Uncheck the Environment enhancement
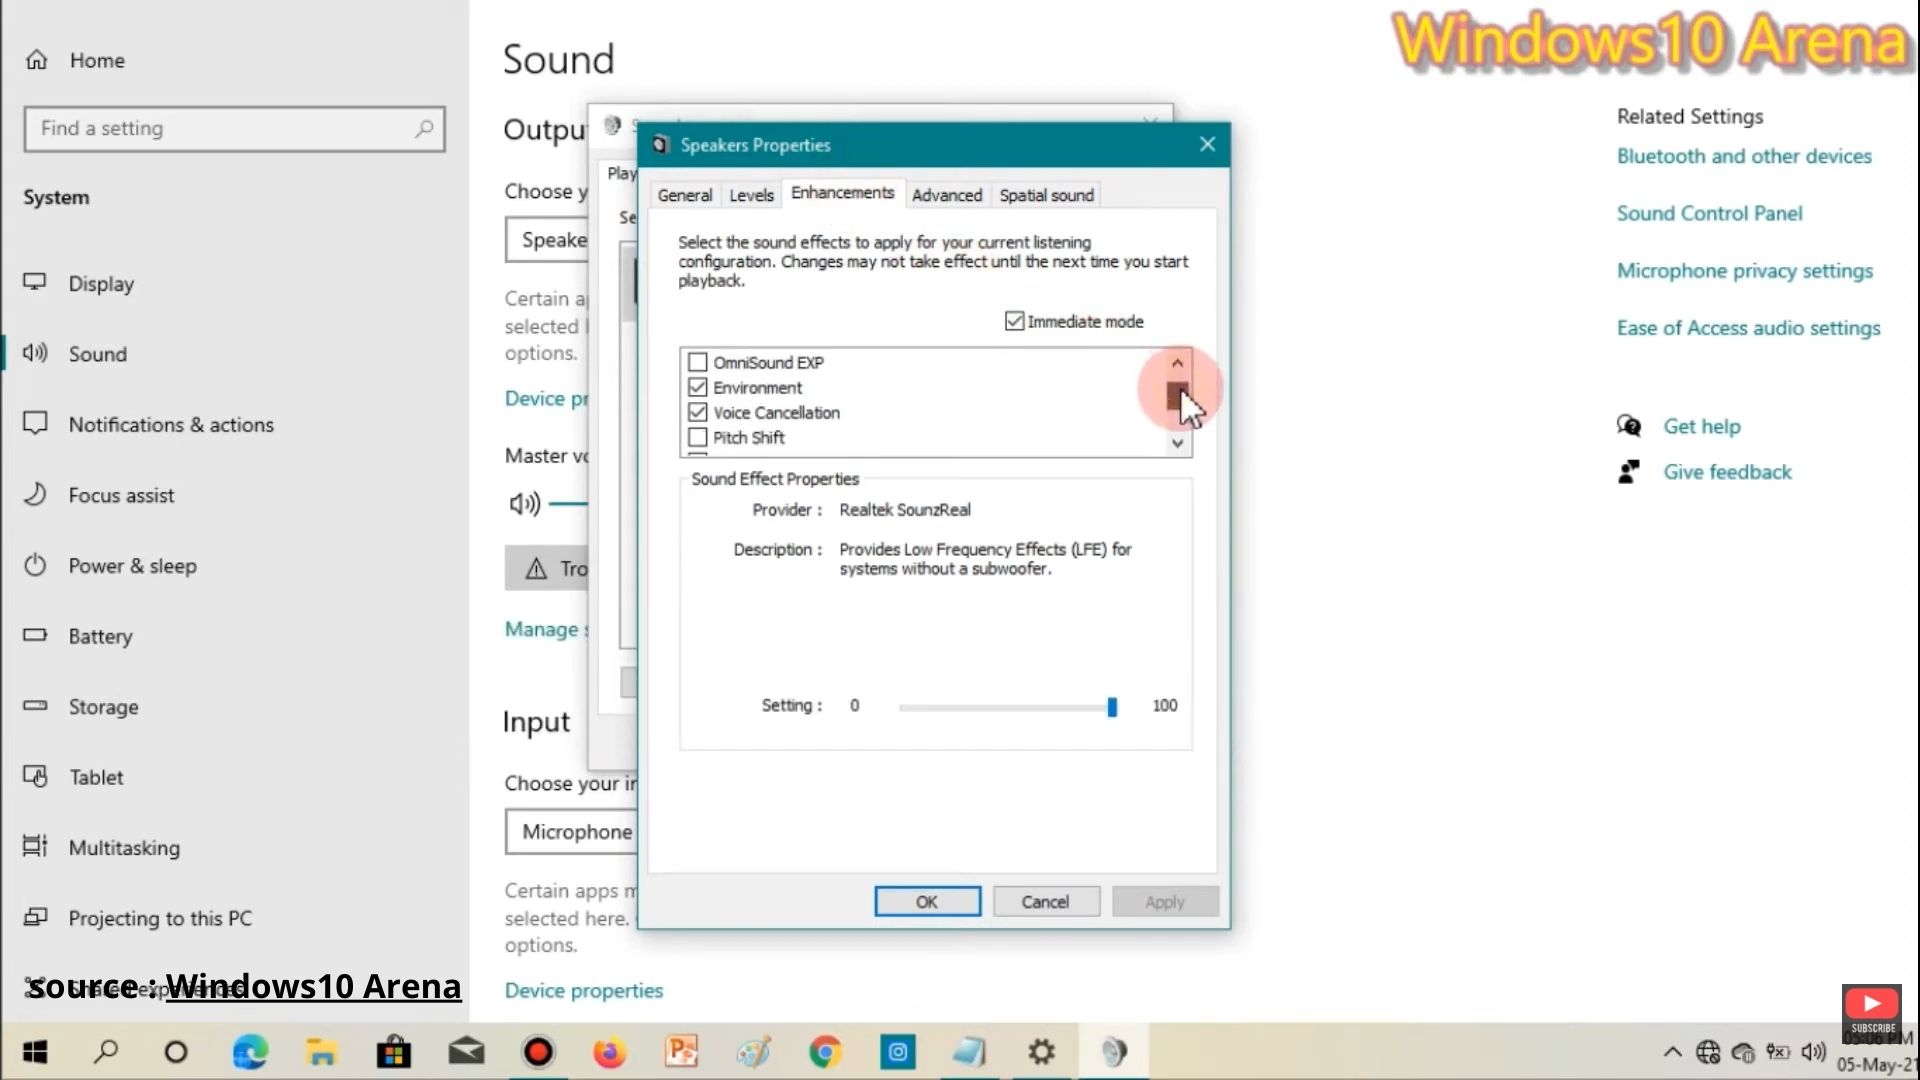This screenshot has height=1080, width=1920. (x=698, y=387)
